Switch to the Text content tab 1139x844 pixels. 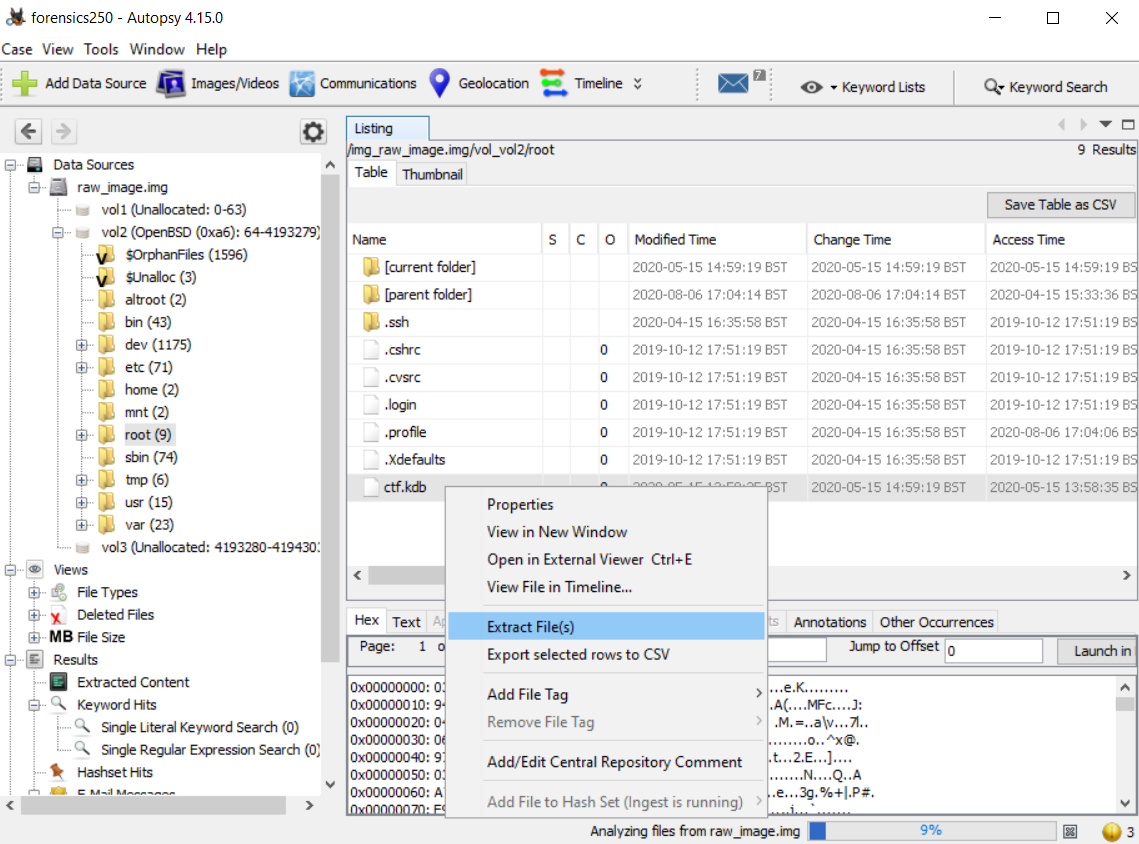click(406, 622)
